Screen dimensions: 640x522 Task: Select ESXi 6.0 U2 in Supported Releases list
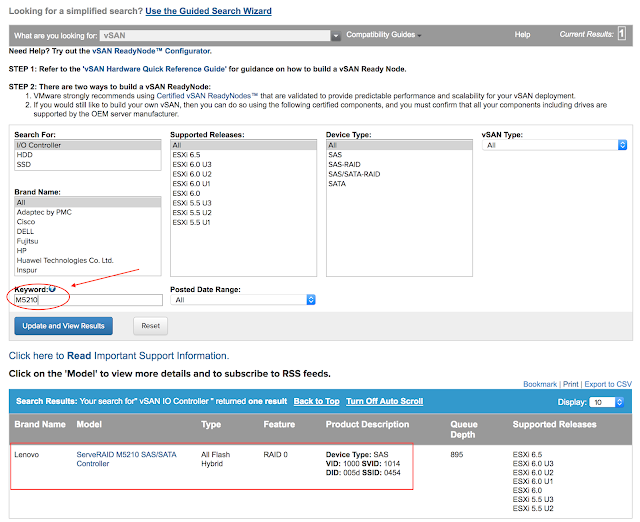pyautogui.click(x=243, y=174)
